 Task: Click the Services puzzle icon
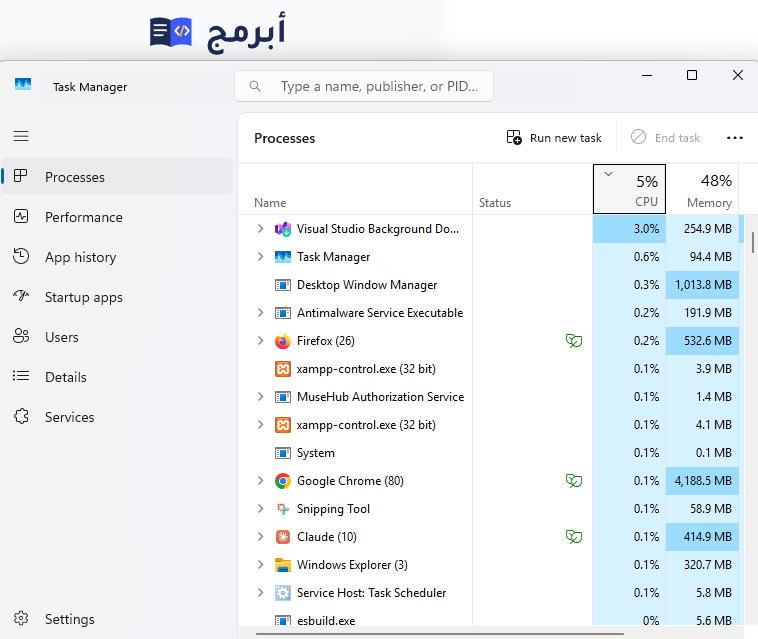tap(21, 416)
